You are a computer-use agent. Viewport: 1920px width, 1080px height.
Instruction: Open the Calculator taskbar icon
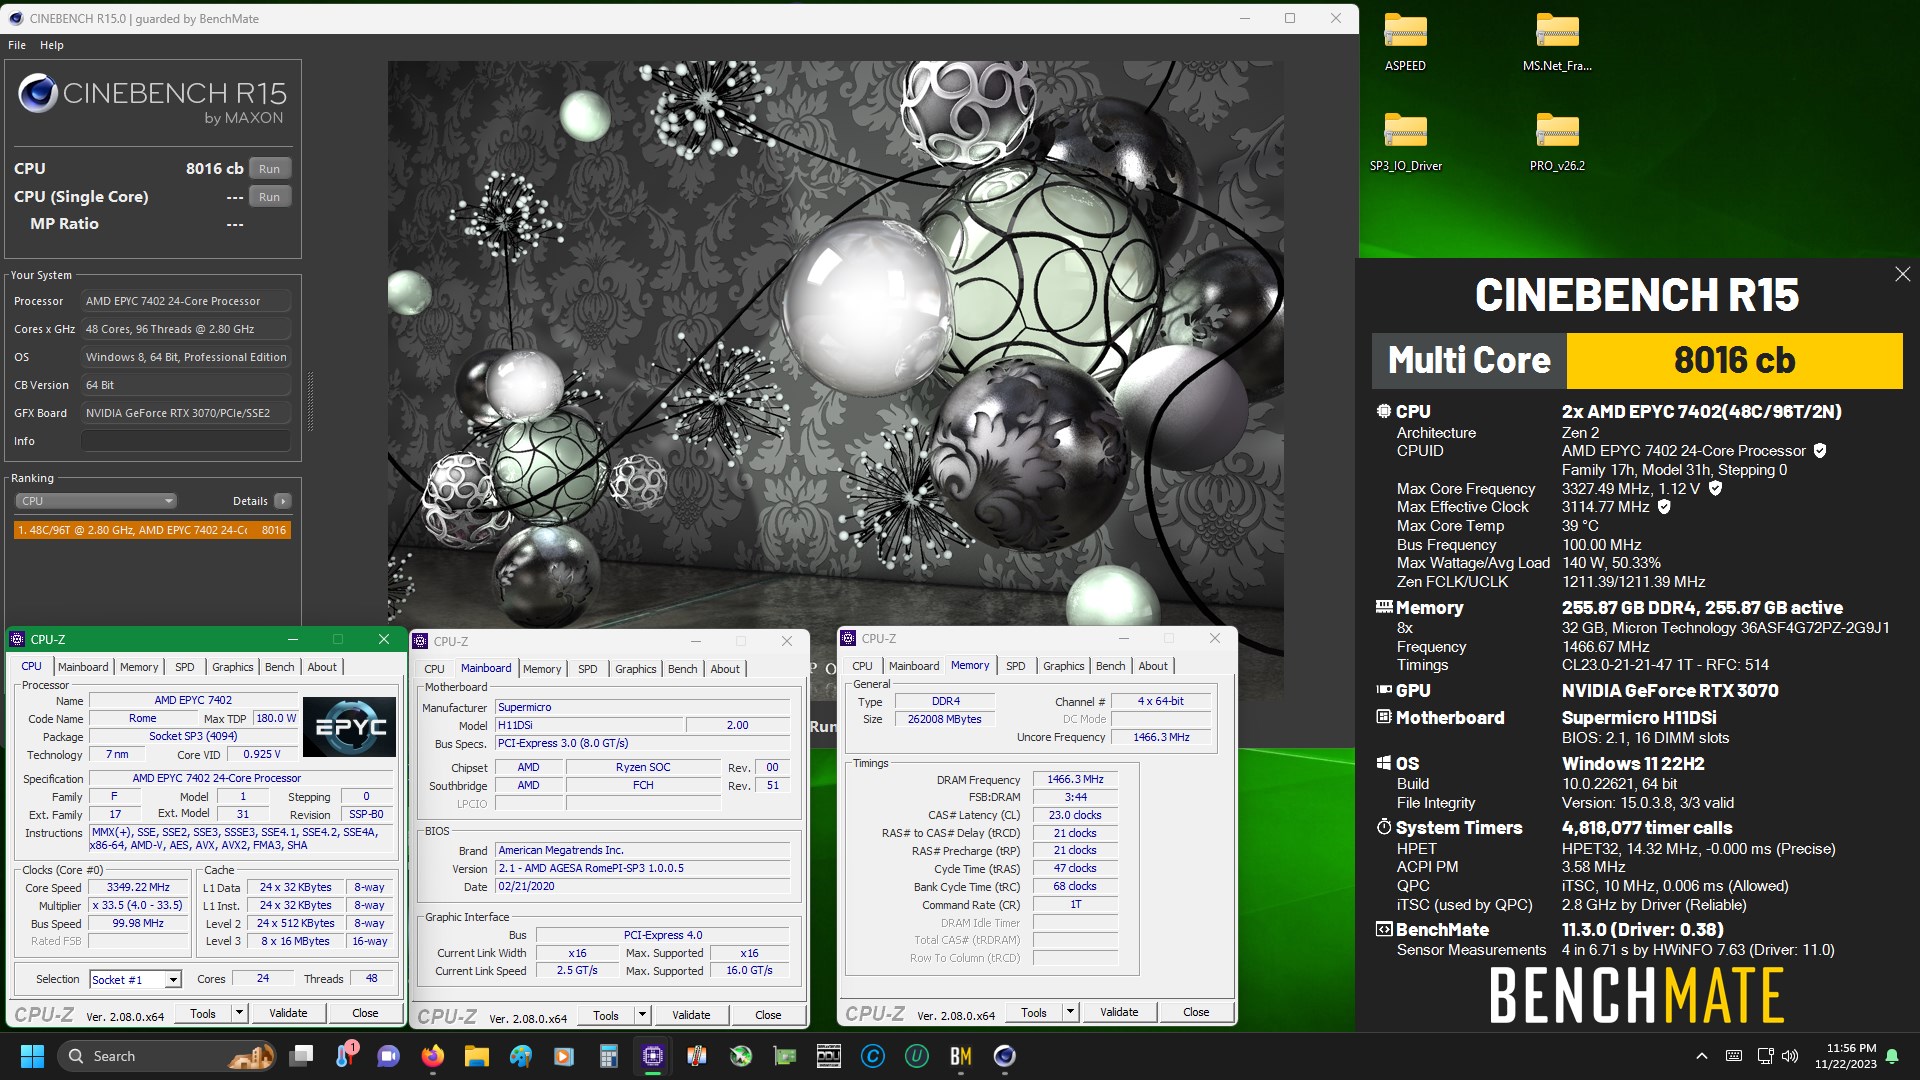(608, 1056)
